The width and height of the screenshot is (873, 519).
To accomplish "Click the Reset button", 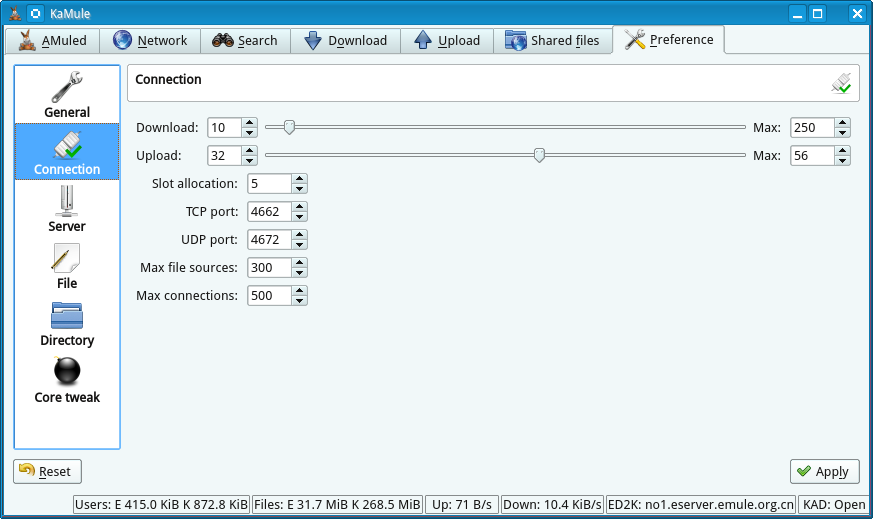I will pyautogui.click(x=47, y=471).
